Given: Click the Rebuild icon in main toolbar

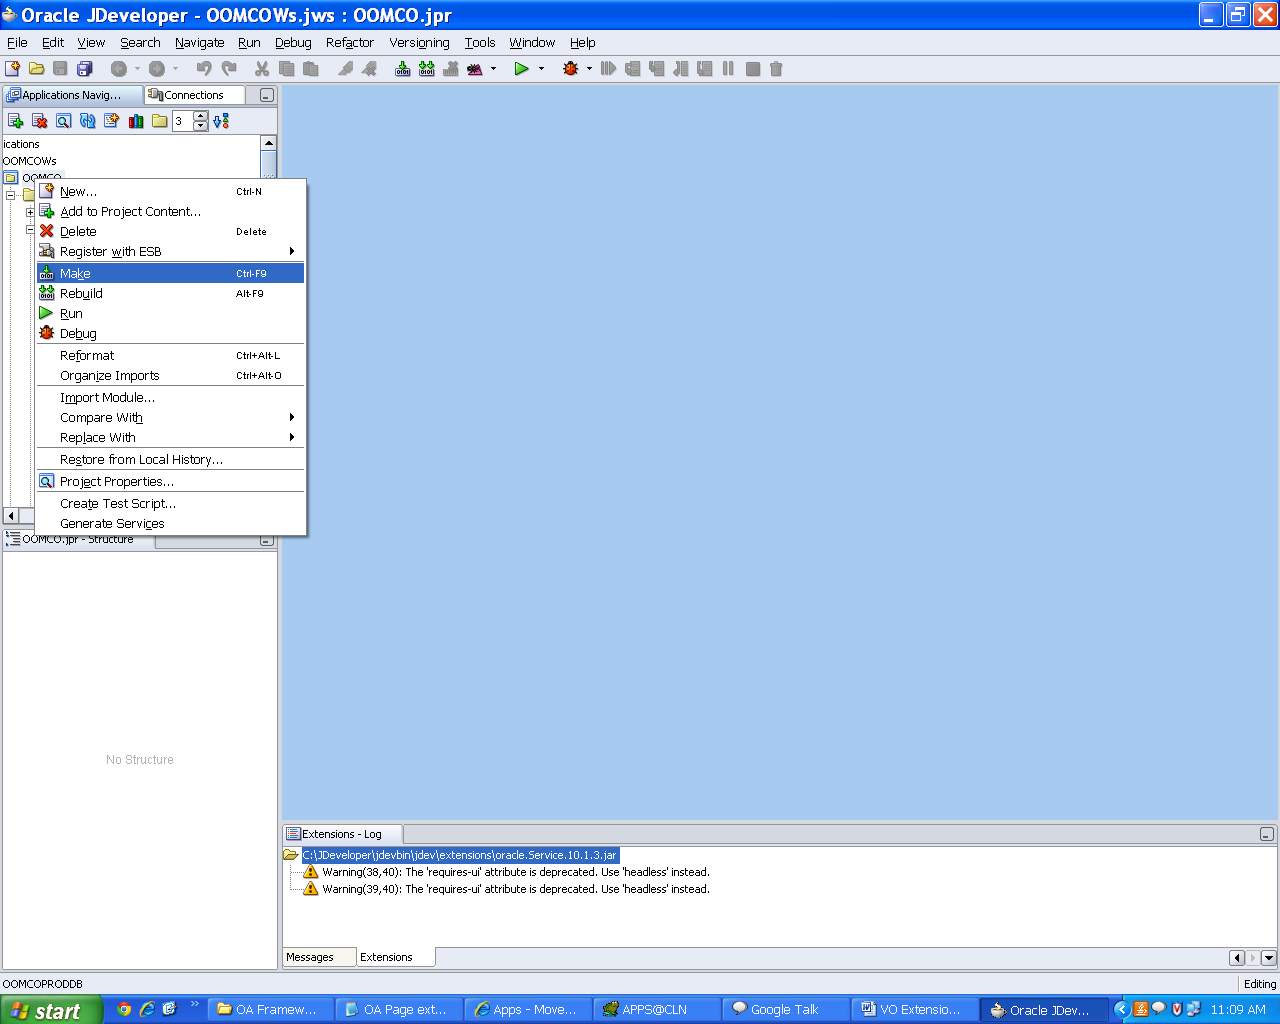Looking at the screenshot, I should click(x=427, y=69).
